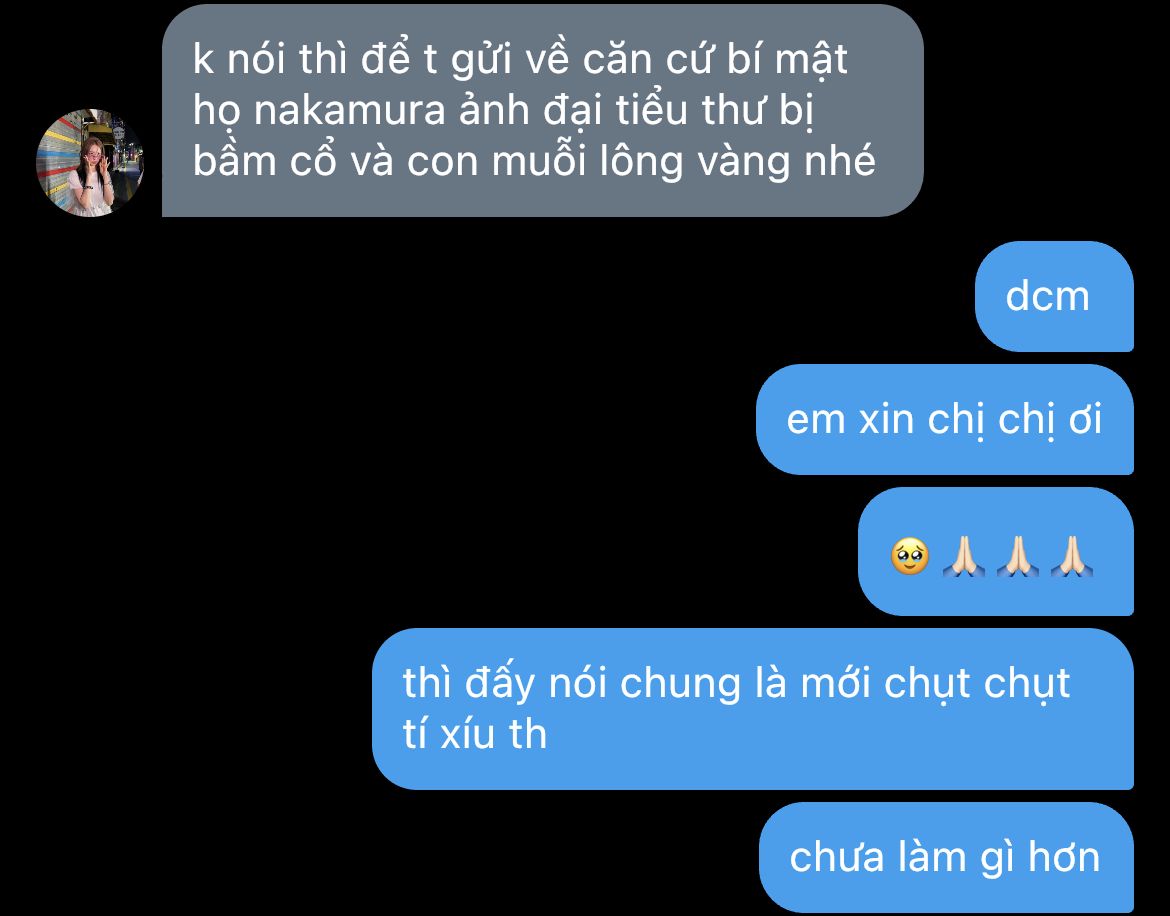
Task: Select the gray received message bubble
Action: (542, 110)
